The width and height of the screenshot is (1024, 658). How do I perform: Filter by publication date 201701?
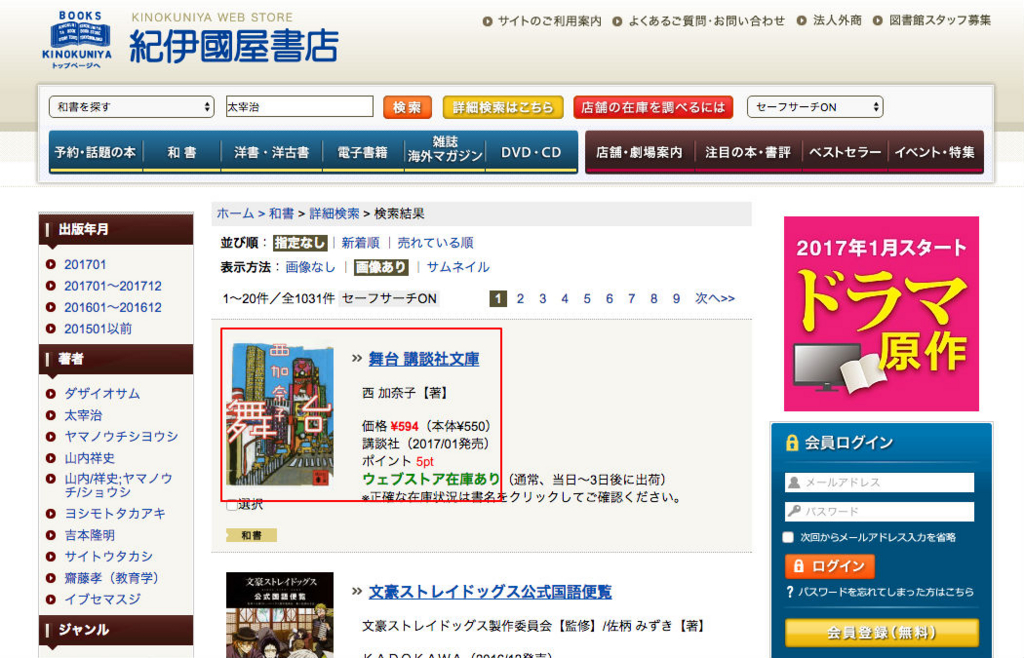click(85, 264)
